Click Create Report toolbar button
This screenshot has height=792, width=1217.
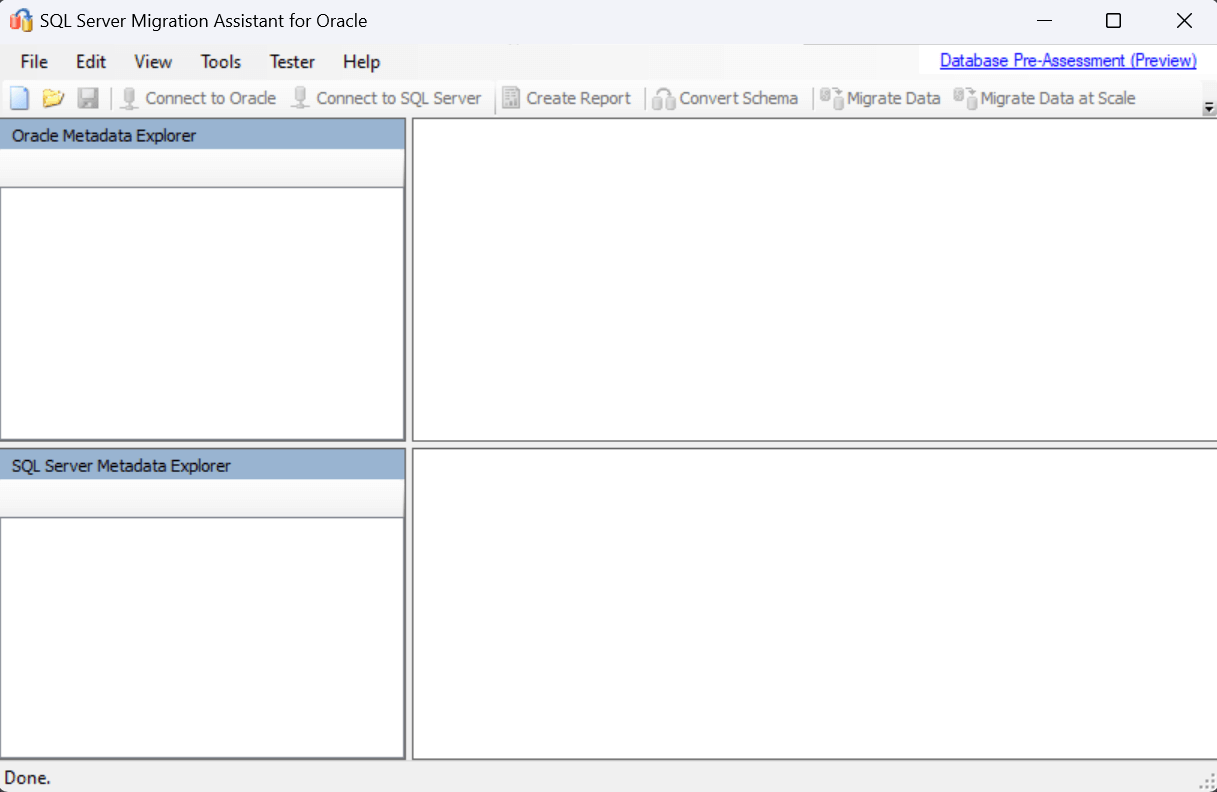point(567,98)
